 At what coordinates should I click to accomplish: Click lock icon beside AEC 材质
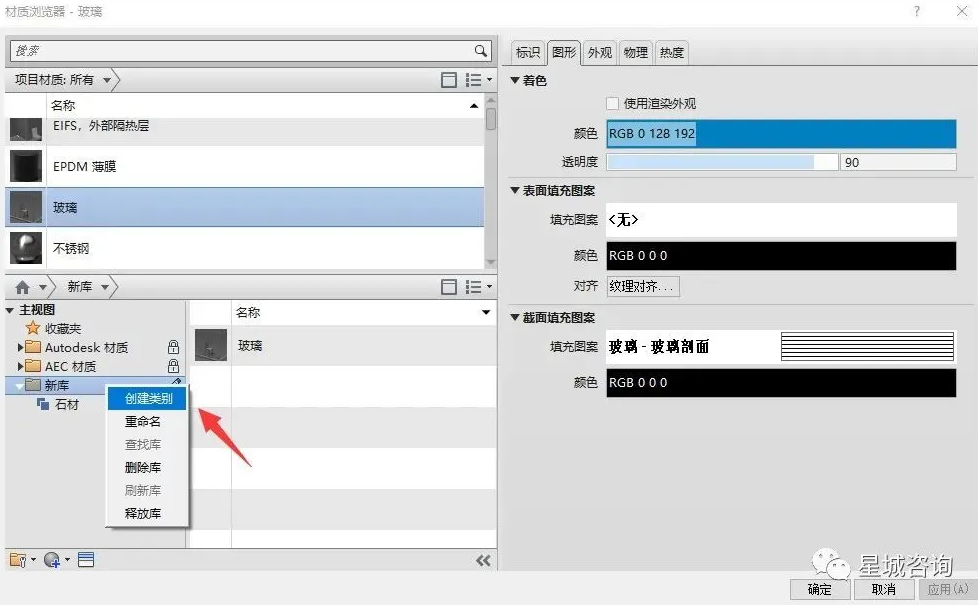pyautogui.click(x=173, y=366)
